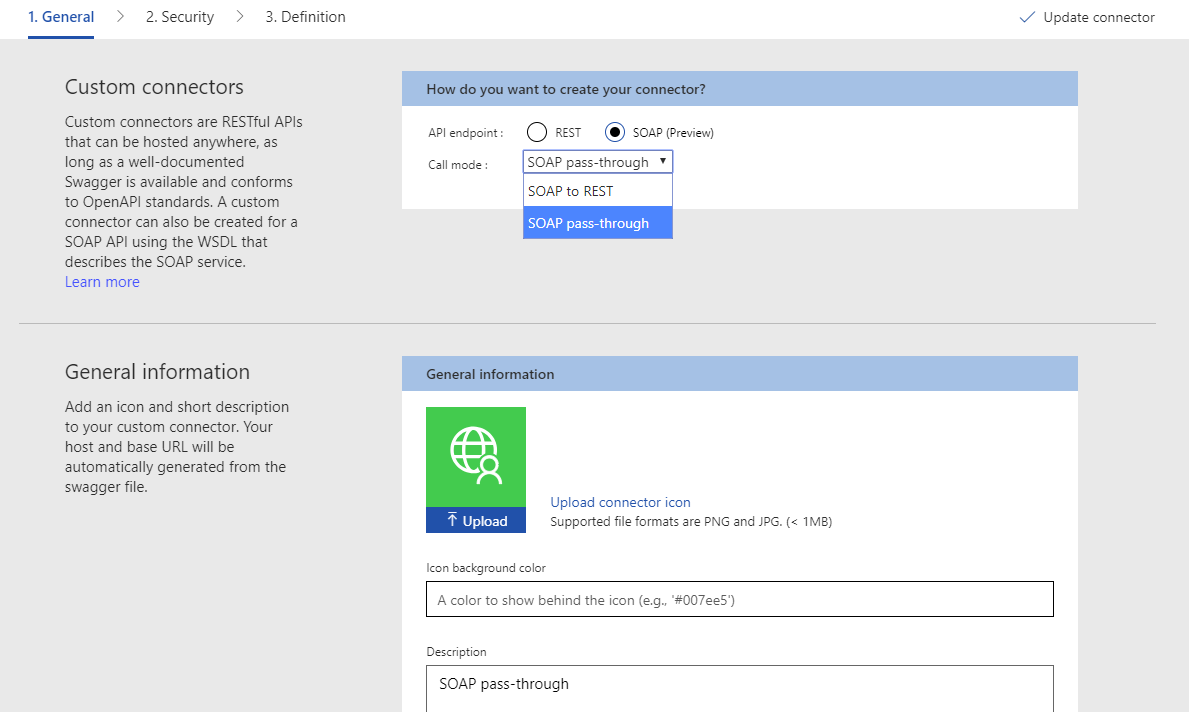Follow the Learn more link

point(102,282)
